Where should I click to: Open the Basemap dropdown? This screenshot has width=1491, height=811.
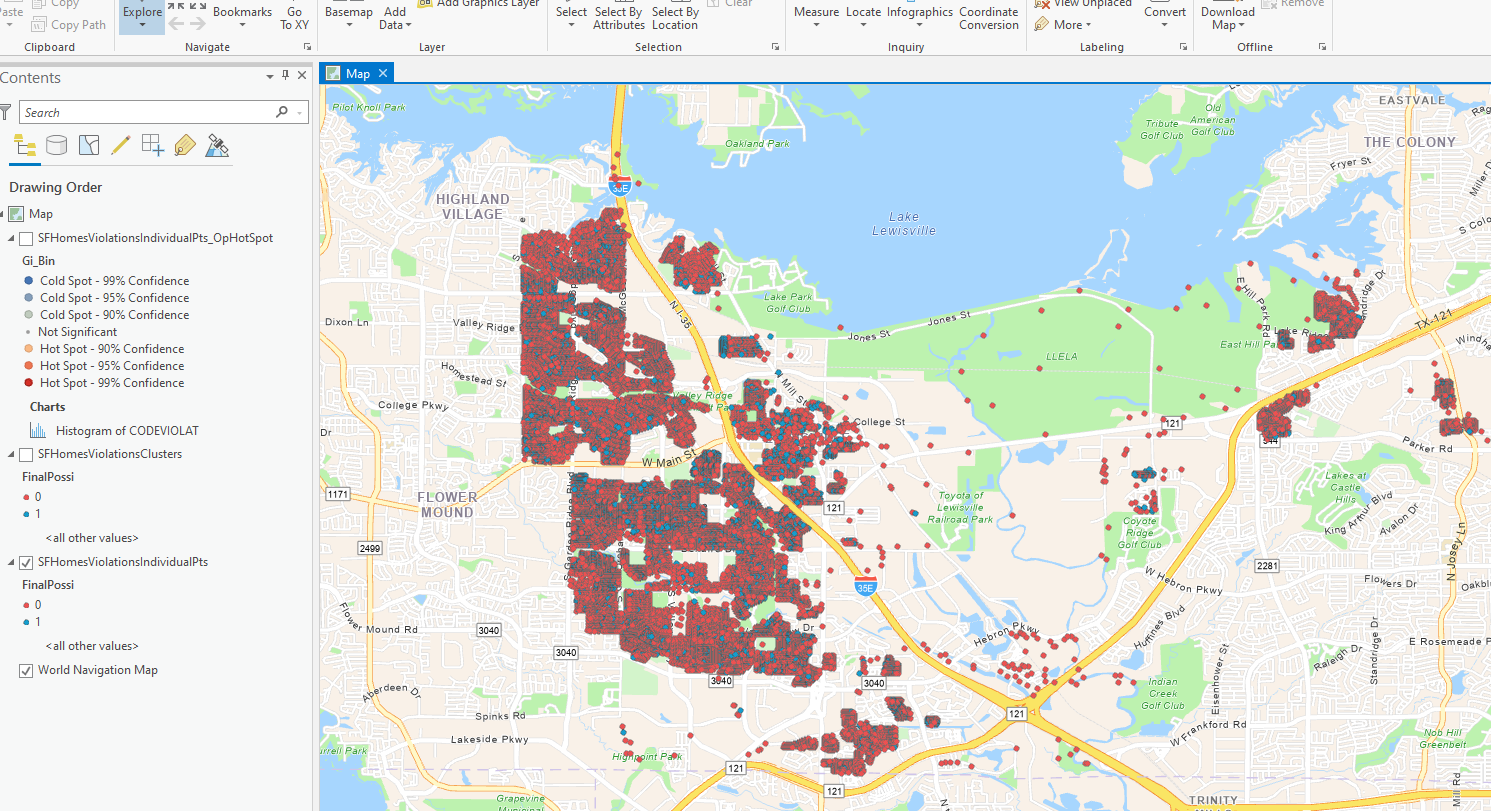[349, 17]
